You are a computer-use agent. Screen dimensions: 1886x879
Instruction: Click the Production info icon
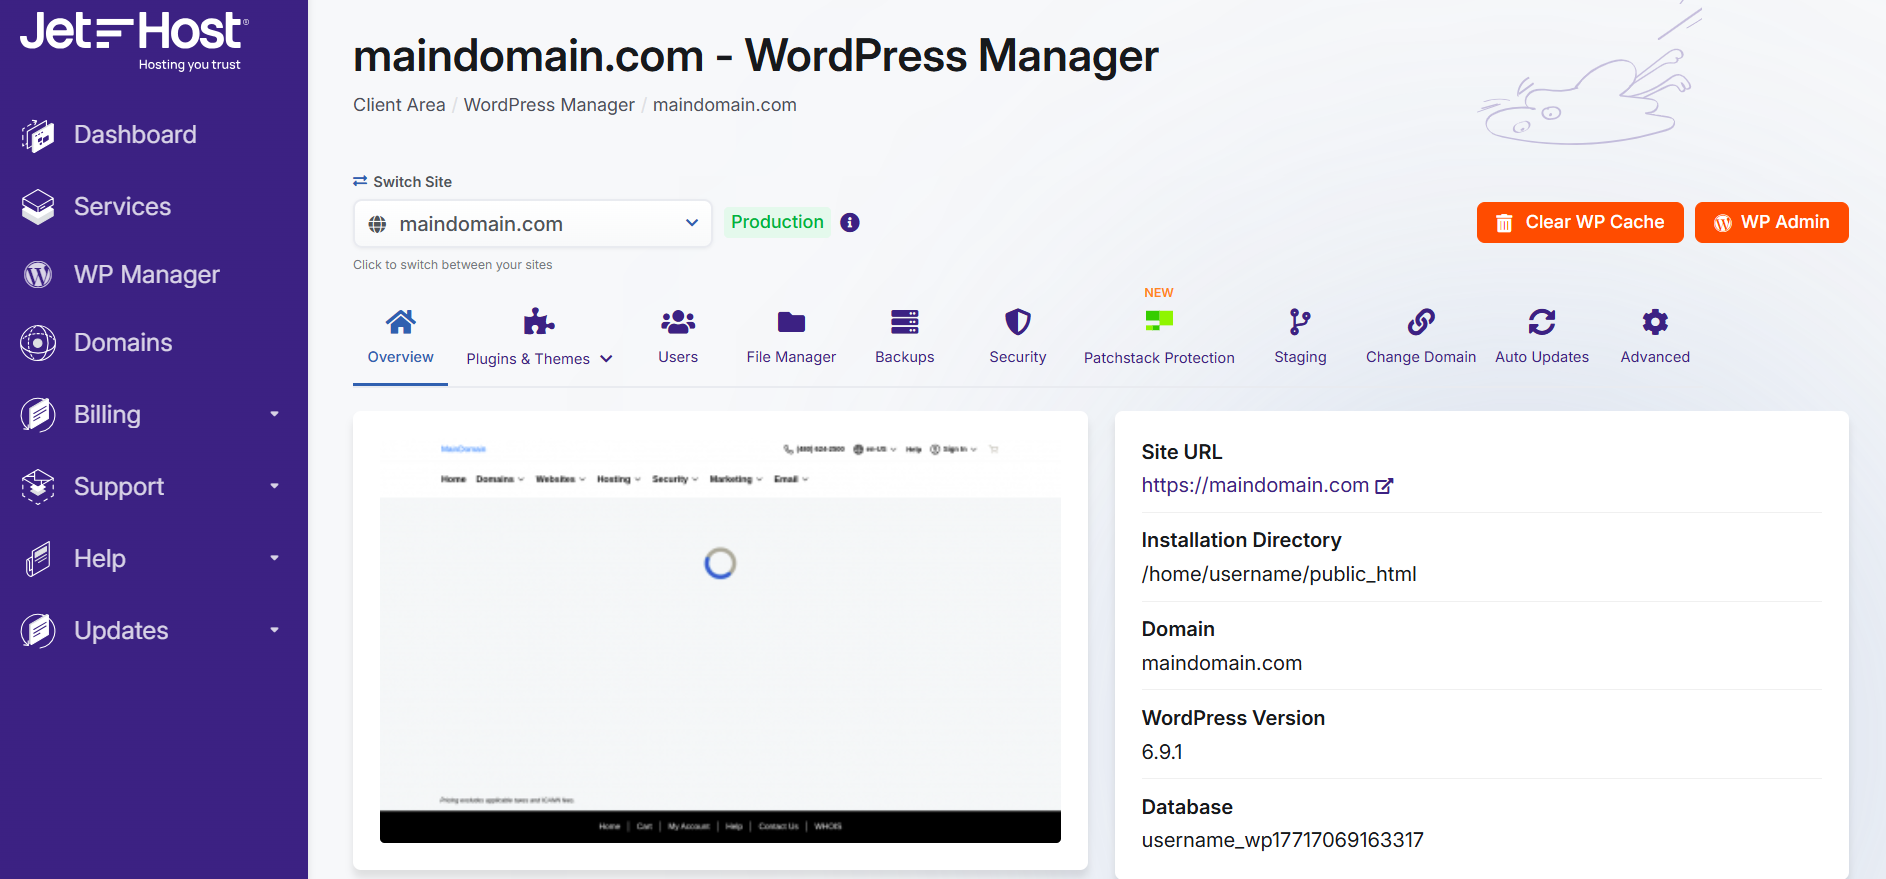pyautogui.click(x=850, y=223)
